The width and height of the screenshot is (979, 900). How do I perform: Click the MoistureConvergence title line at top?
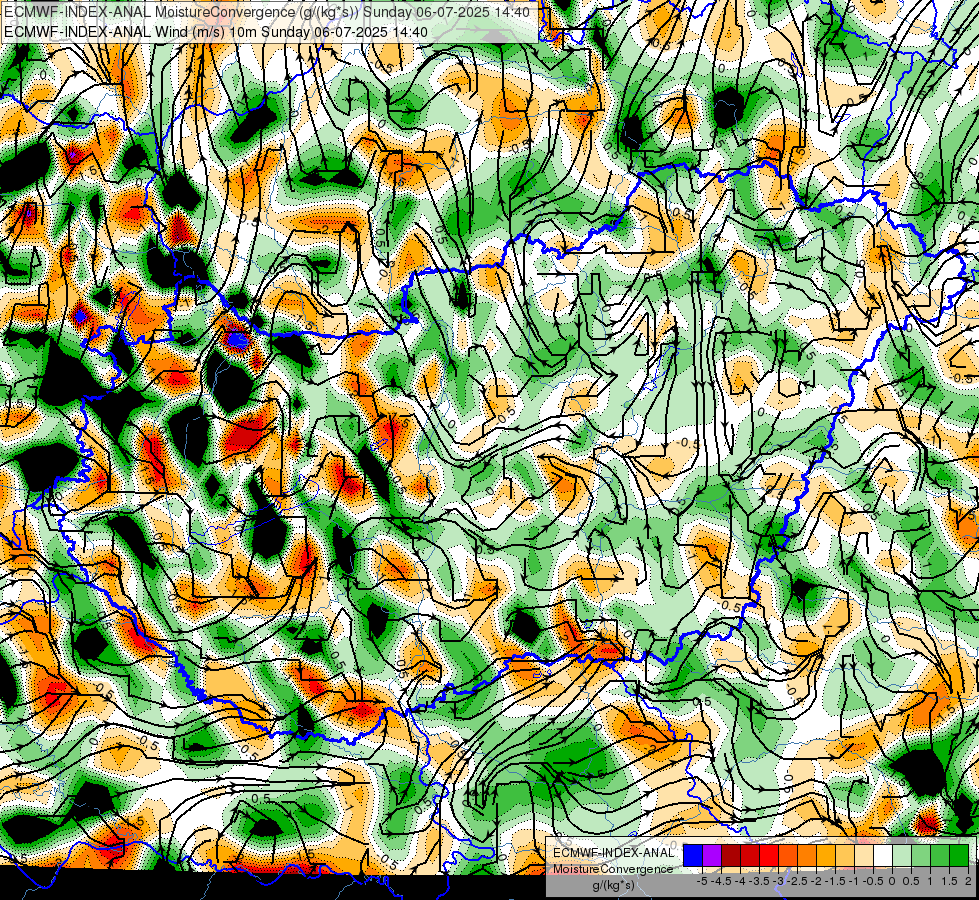[267, 12]
